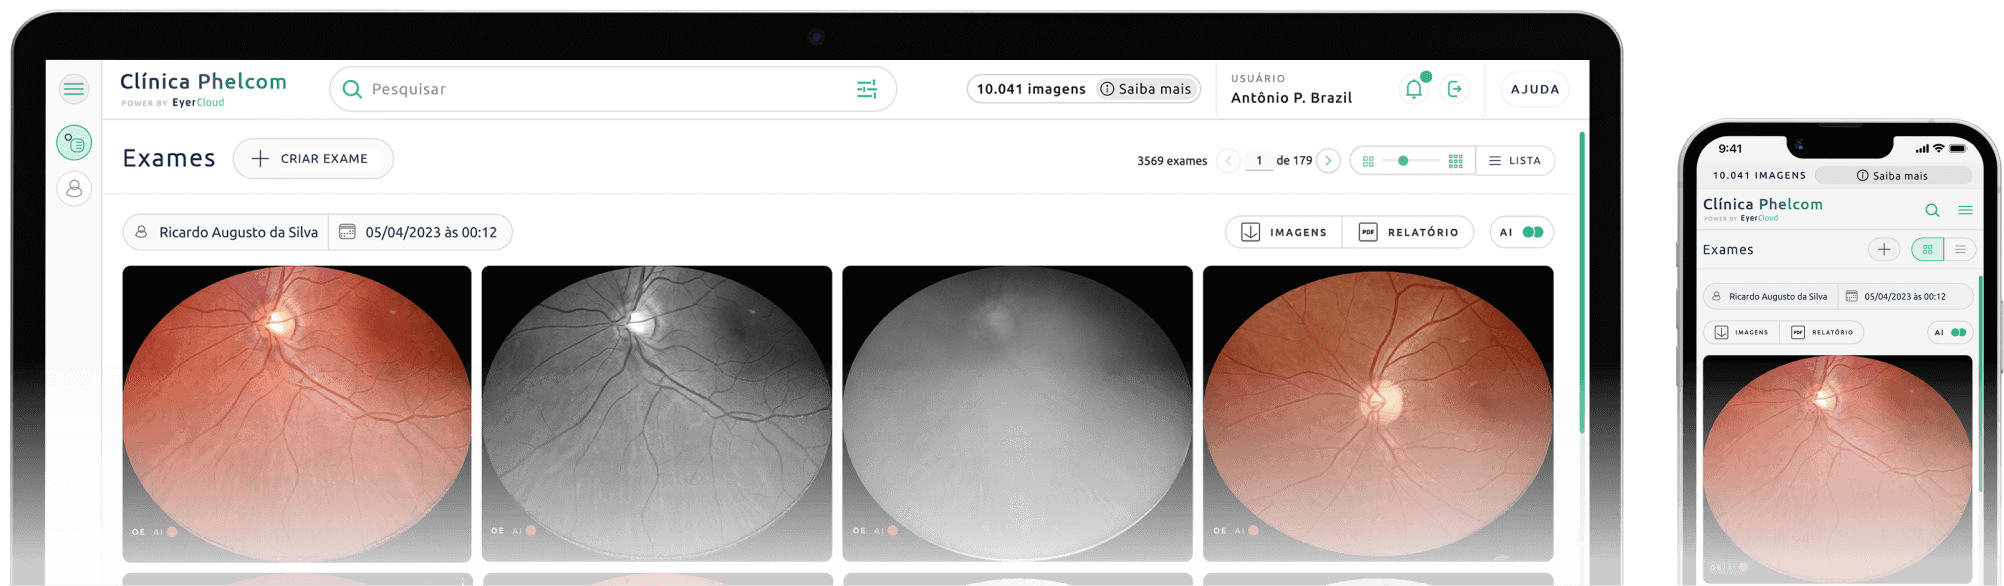The width and height of the screenshot is (2004, 586).
Task: Open the notifications bell
Action: (x=1413, y=89)
